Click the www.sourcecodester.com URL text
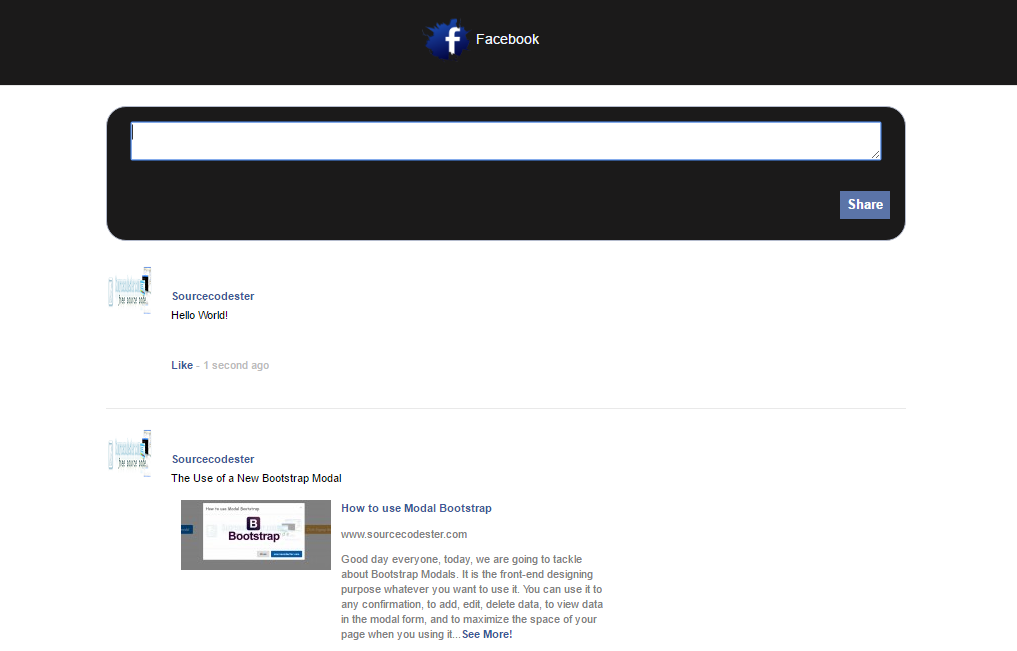This screenshot has height=651, width=1017. tap(404, 534)
